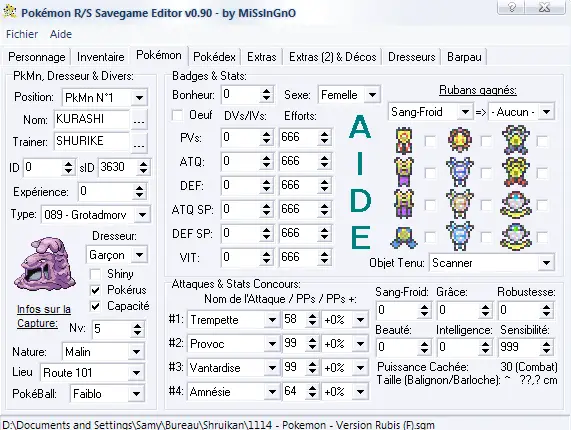Open the Sexe dropdown showing Femelle
571x430 pixels.
(x=350, y=95)
